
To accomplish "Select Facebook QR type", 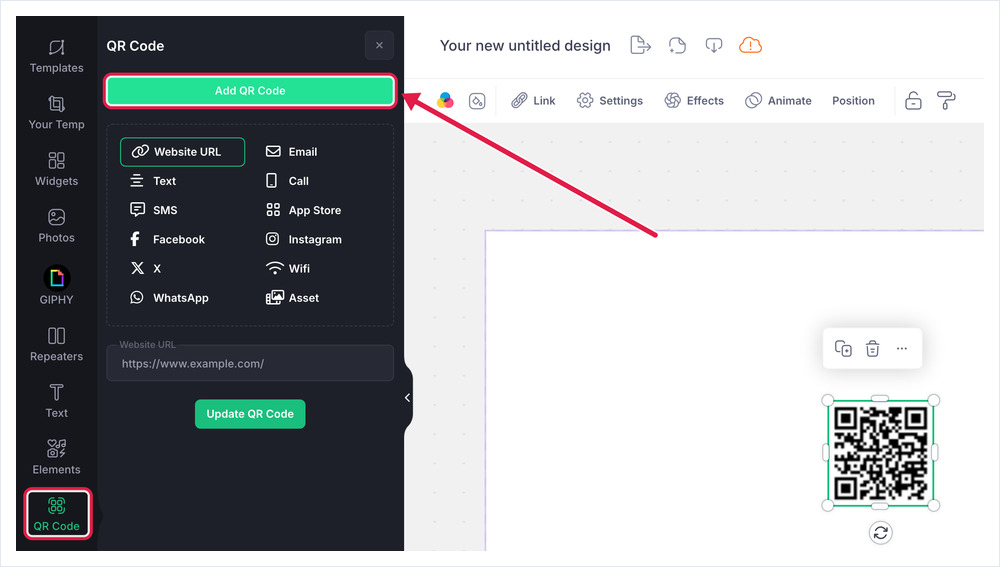I will pos(167,239).
